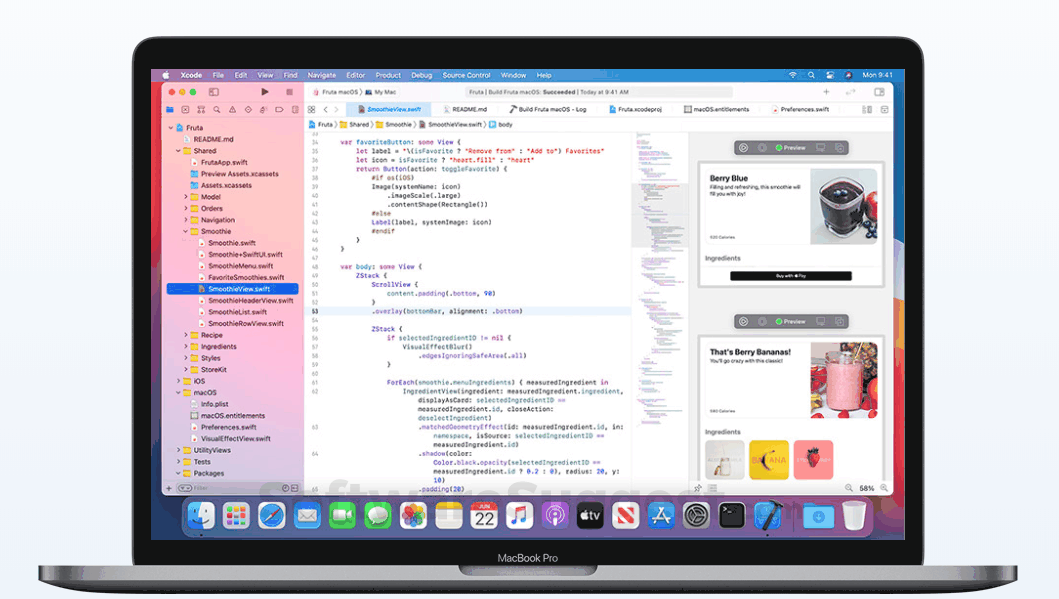1059x599 pixels.
Task: Expand the Orders folder
Action: (x=186, y=208)
